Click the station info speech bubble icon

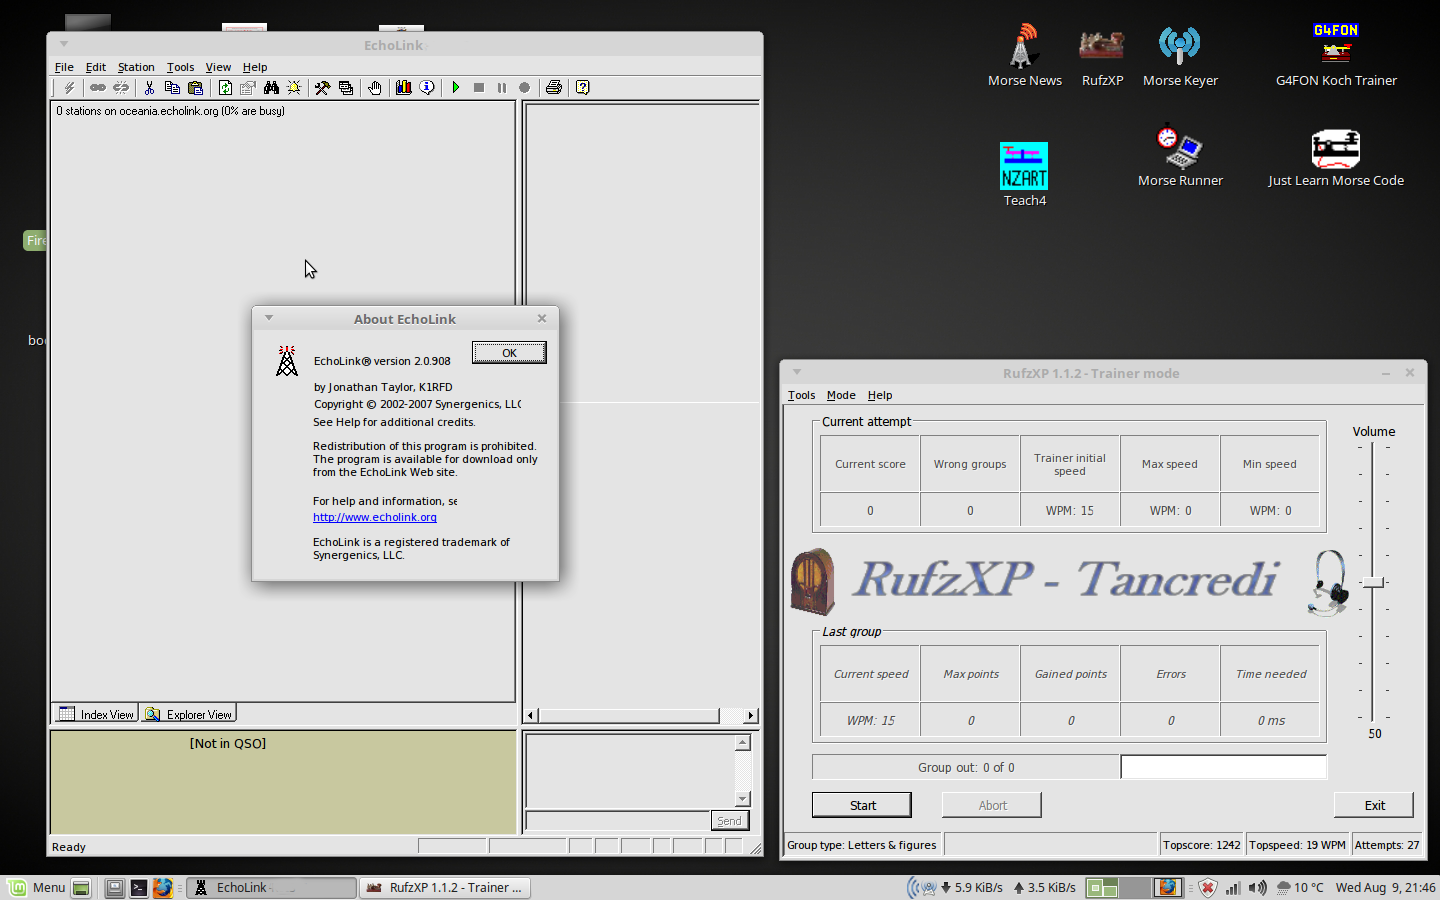coord(427,88)
